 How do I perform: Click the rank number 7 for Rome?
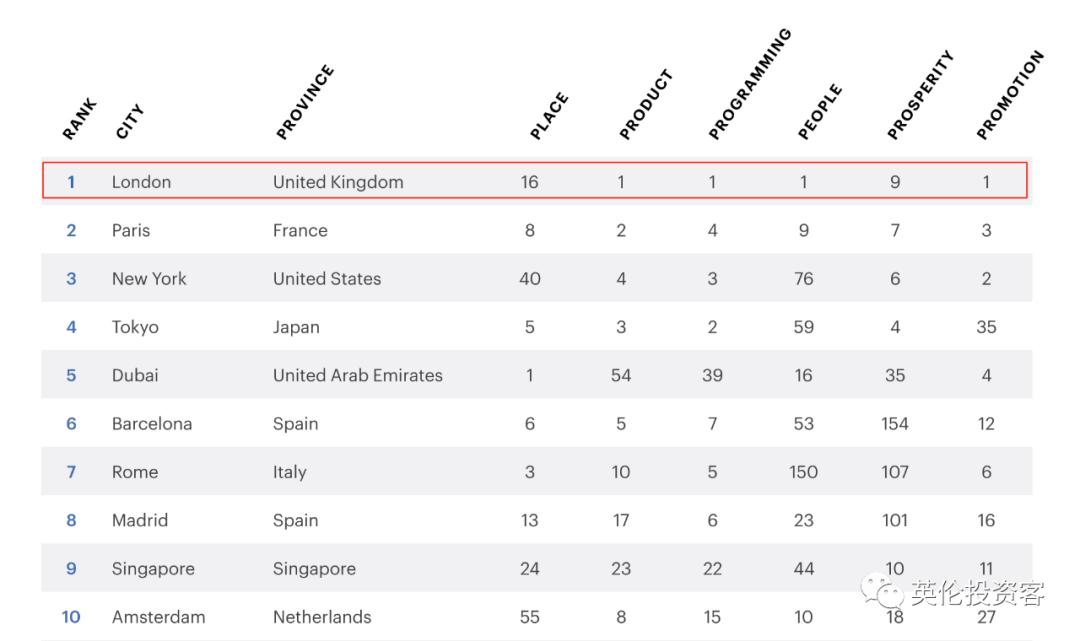pos(71,472)
